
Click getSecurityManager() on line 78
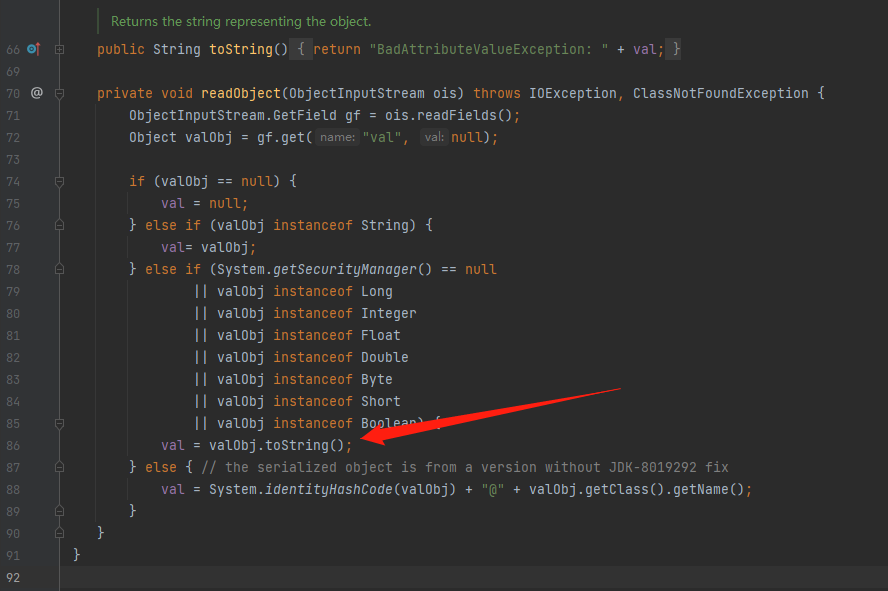(x=352, y=269)
